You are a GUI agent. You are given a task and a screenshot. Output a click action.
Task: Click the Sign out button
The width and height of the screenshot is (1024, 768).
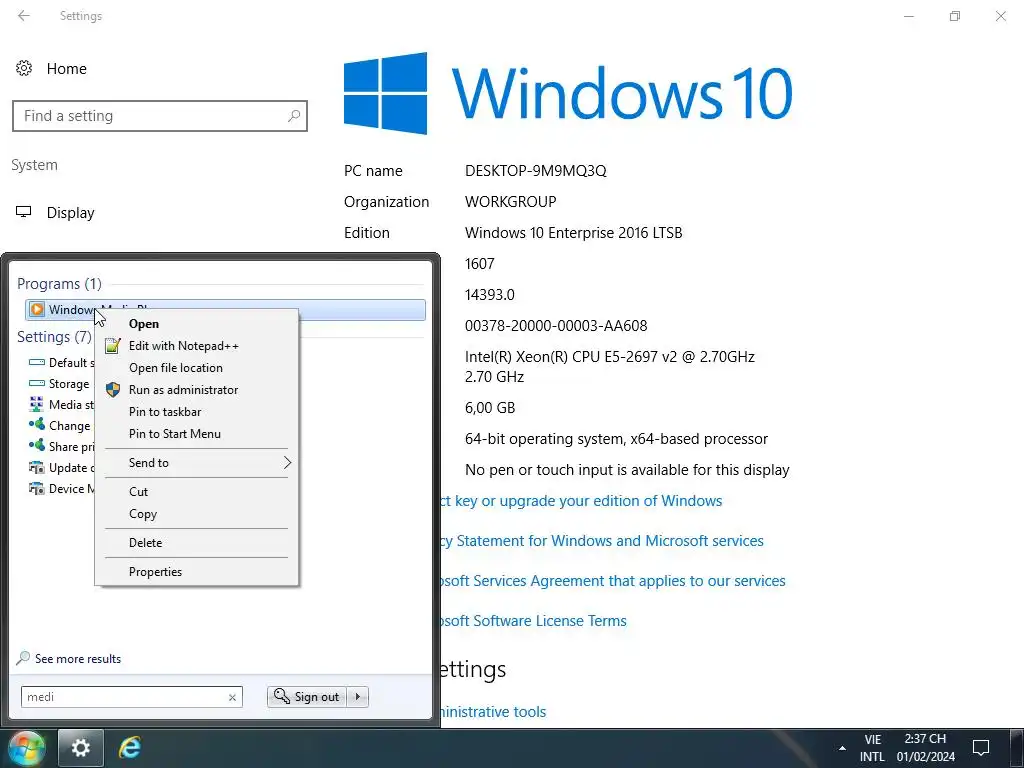[307, 697]
